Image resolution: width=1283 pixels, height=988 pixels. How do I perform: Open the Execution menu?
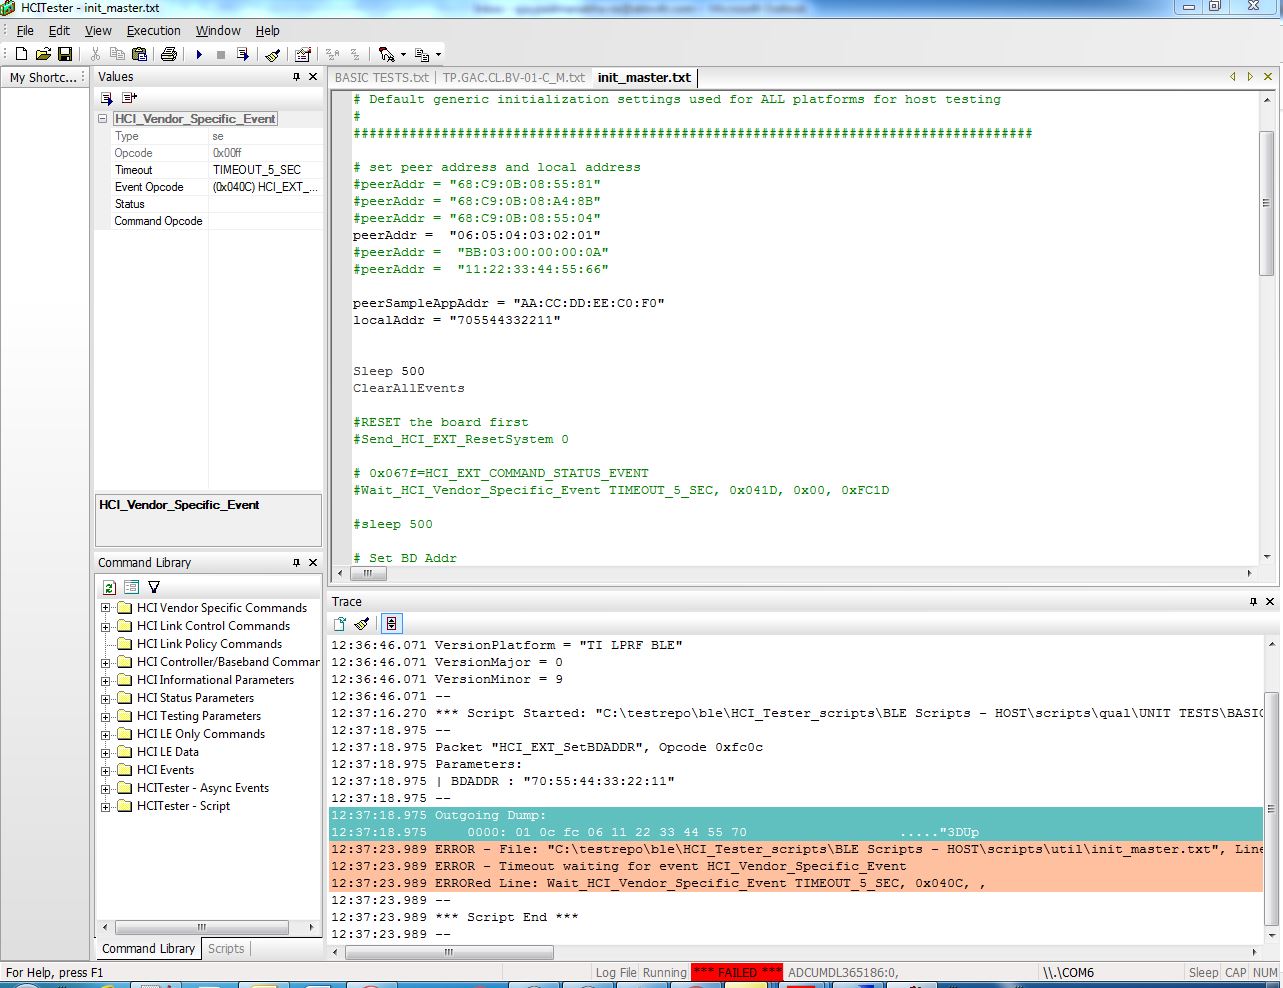point(153,30)
